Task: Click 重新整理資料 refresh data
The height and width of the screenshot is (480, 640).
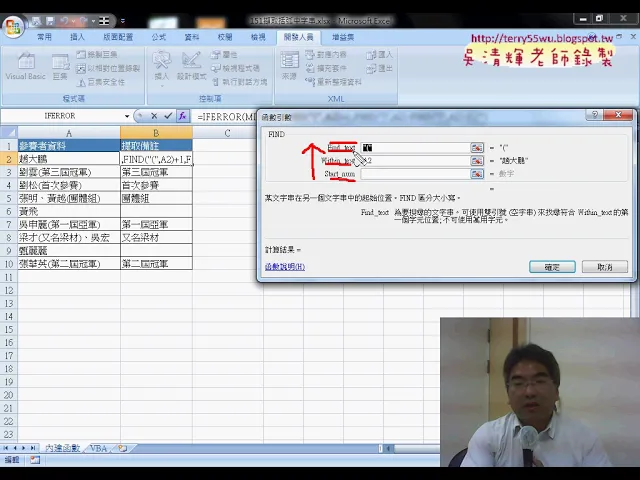Action: (333, 82)
